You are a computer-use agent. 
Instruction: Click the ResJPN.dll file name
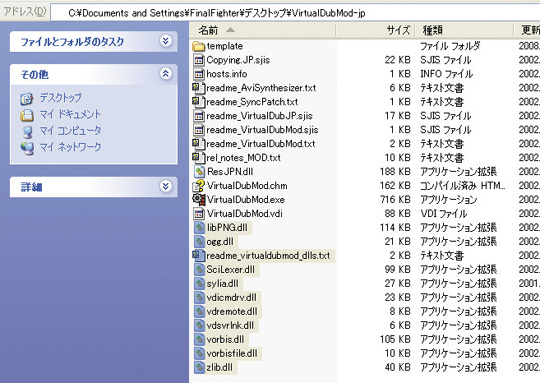(x=230, y=172)
